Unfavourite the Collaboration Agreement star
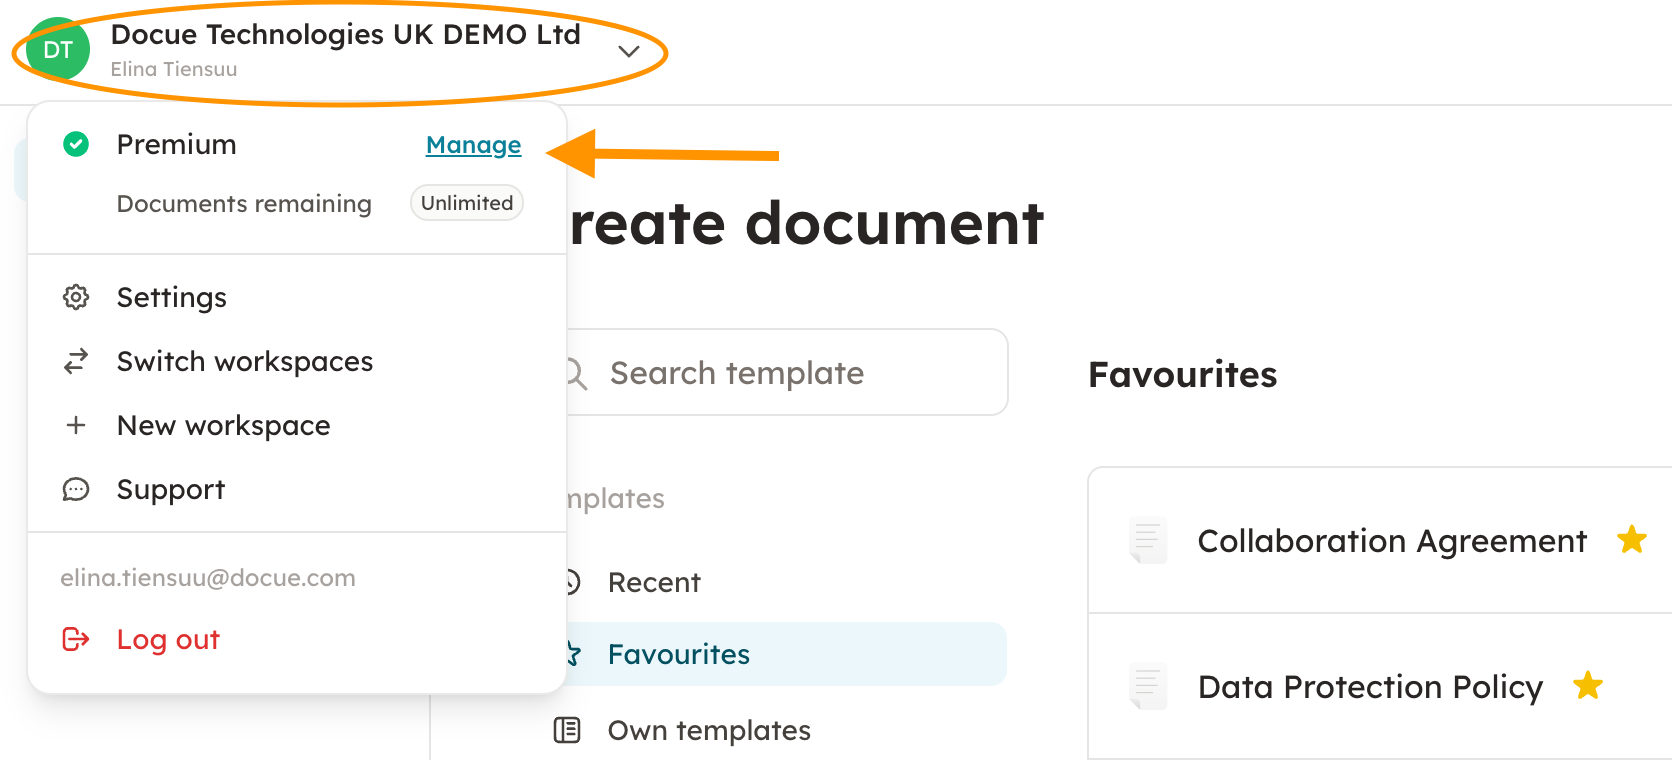This screenshot has width=1672, height=760. 1632,540
